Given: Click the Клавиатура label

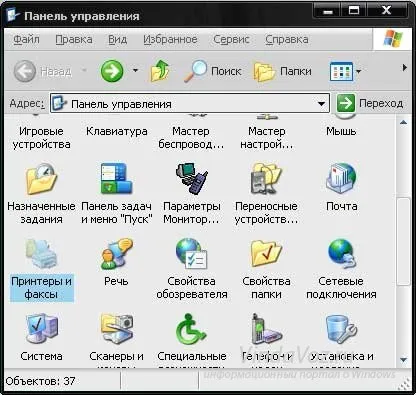Looking at the screenshot, I should click(x=117, y=131).
